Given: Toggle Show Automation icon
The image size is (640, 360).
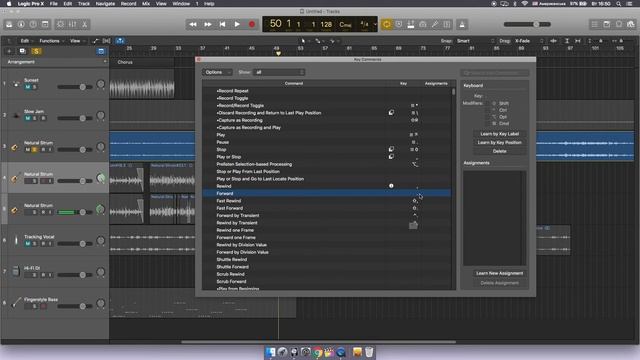Looking at the screenshot, I should [96, 41].
